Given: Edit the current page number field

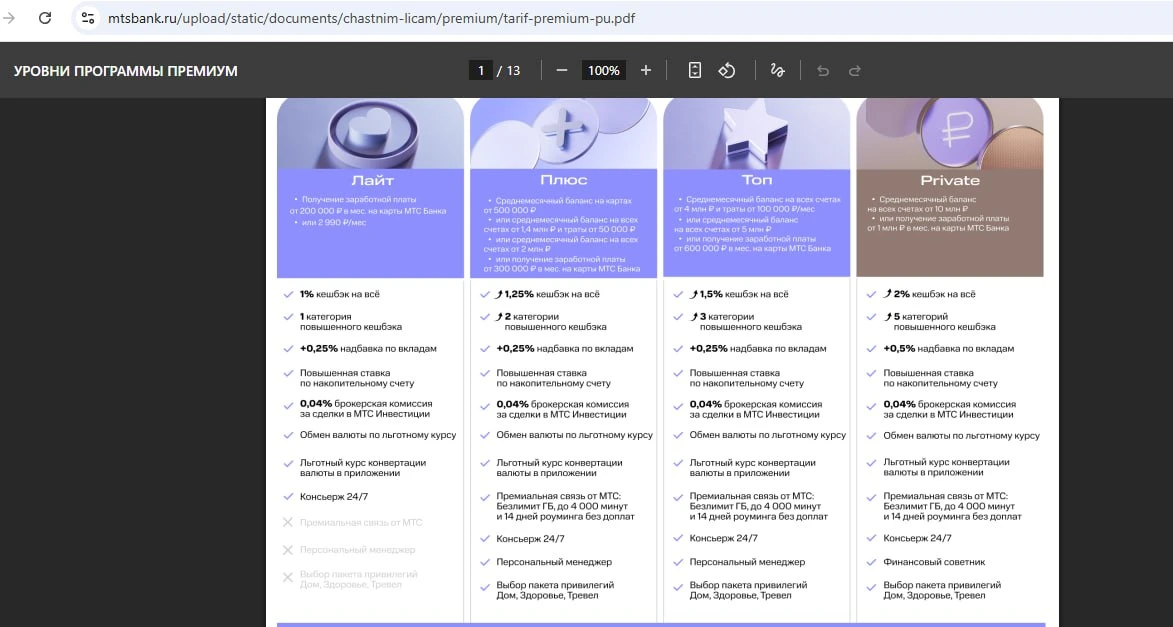Looking at the screenshot, I should [x=480, y=70].
